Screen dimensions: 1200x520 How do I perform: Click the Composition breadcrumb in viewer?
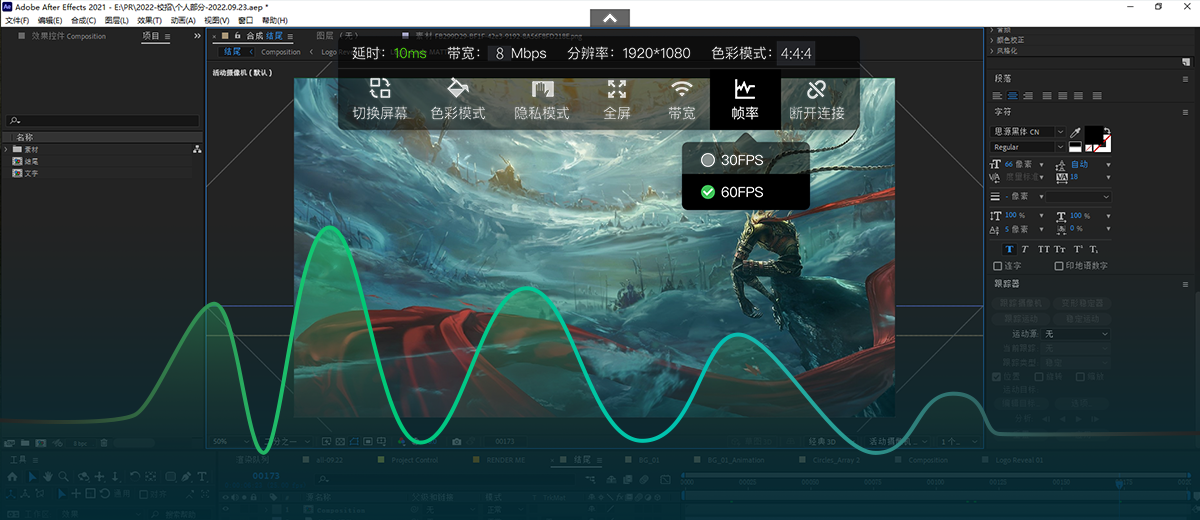coord(281,52)
